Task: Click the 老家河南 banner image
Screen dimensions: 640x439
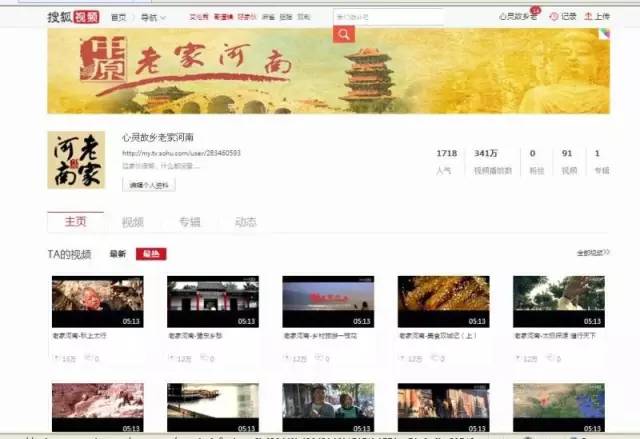Action: [x=329, y=71]
